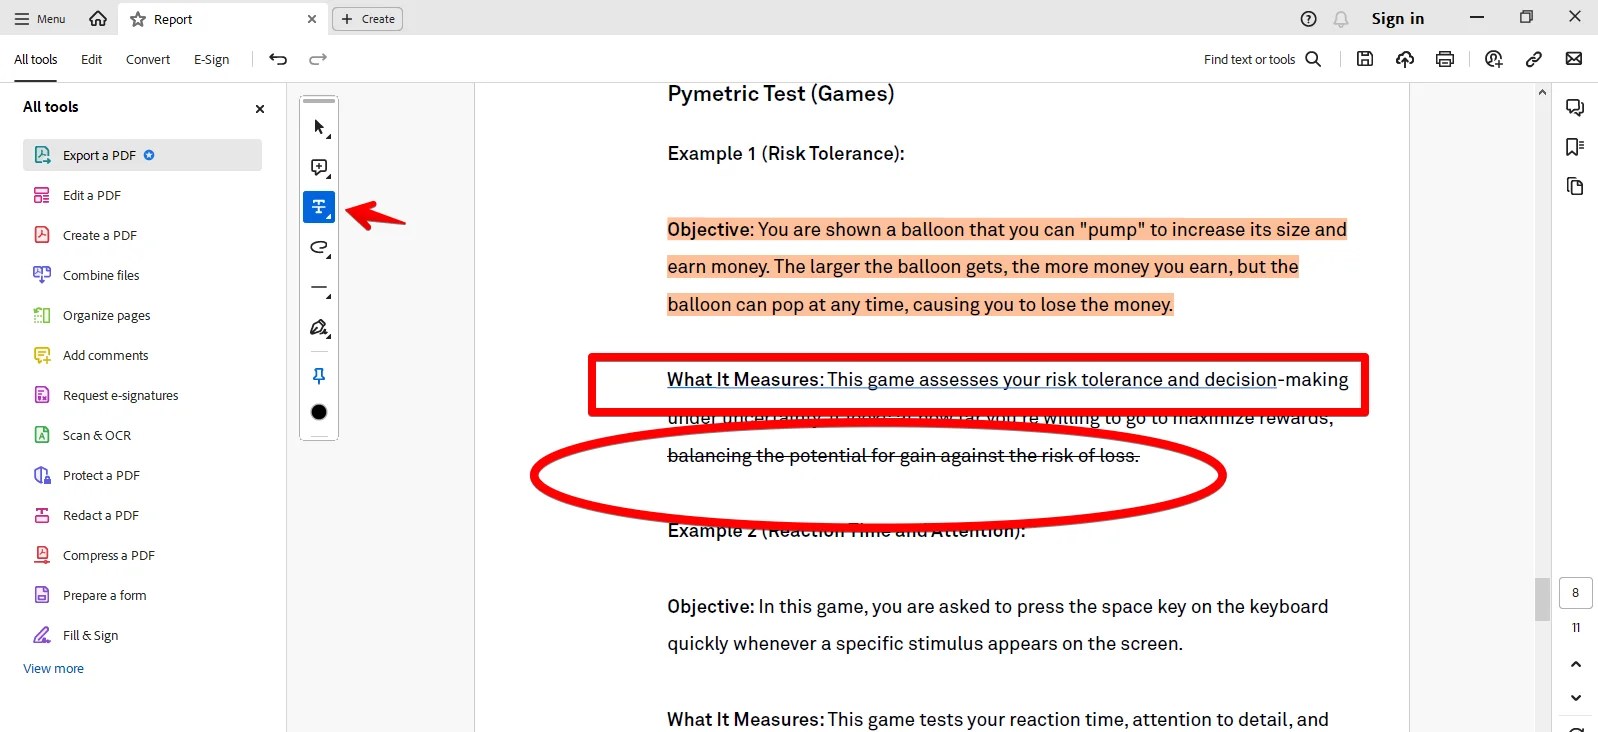The image size is (1598, 732).
Task: Open Edit a PDF tool
Action: (142, 195)
